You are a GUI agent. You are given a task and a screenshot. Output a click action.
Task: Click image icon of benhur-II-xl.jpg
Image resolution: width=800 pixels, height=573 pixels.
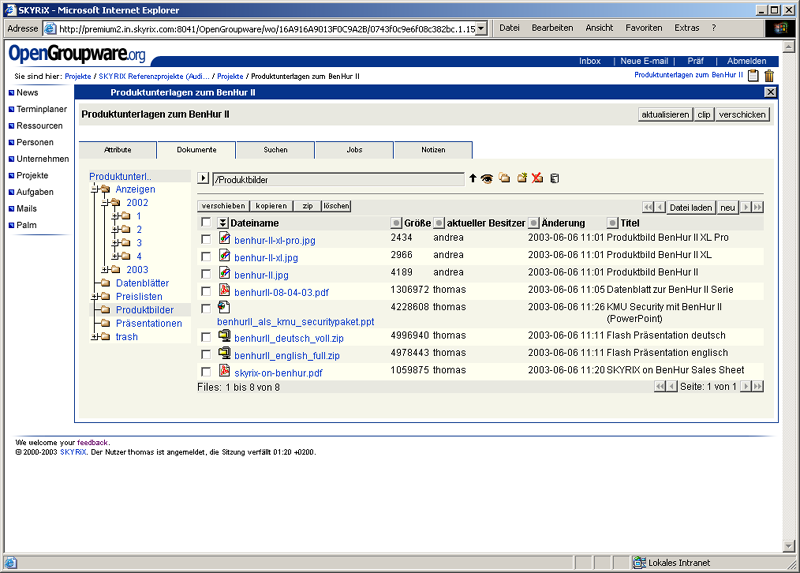pyautogui.click(x=224, y=255)
